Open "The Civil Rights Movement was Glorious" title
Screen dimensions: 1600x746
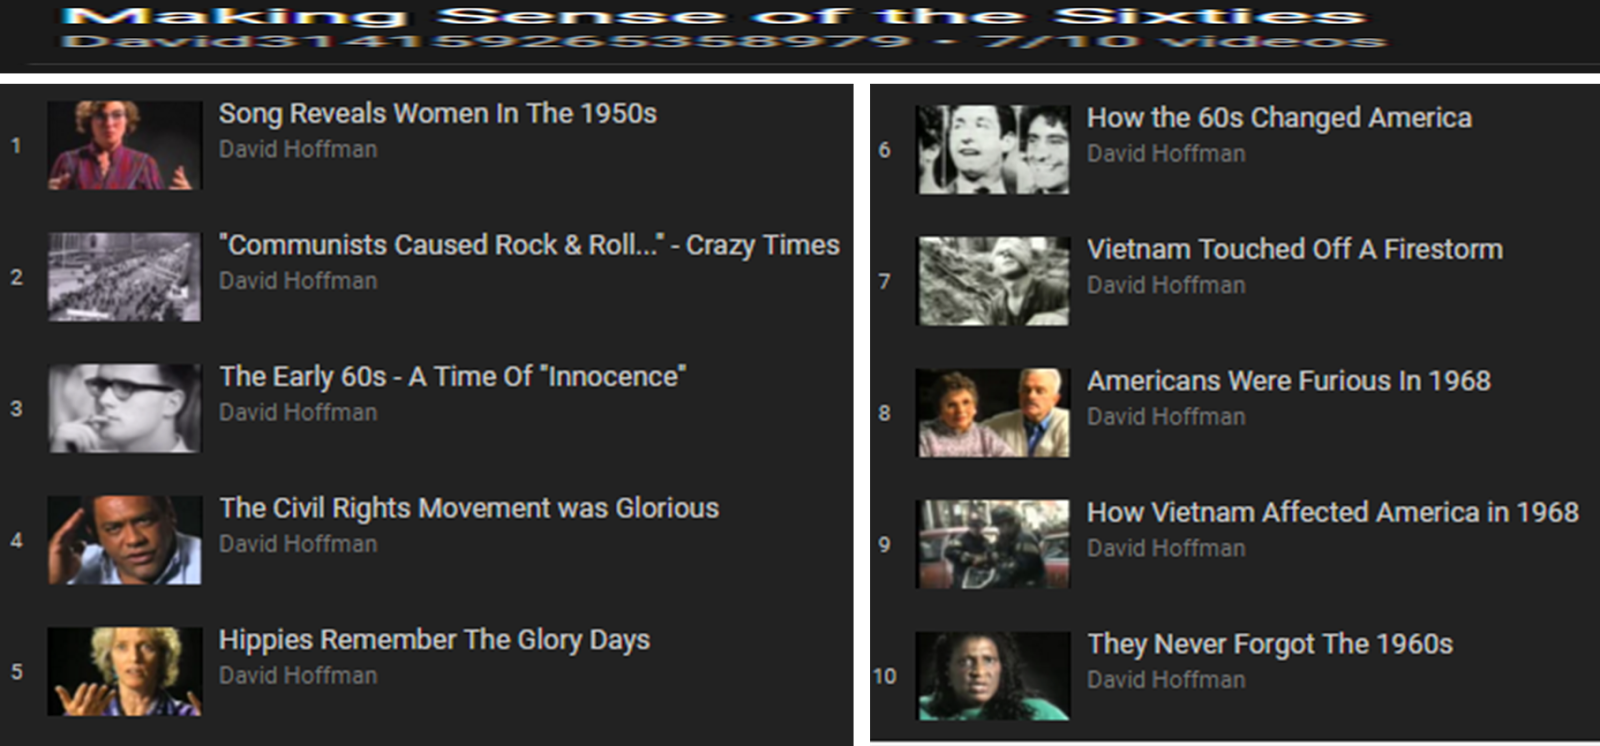coord(468,508)
